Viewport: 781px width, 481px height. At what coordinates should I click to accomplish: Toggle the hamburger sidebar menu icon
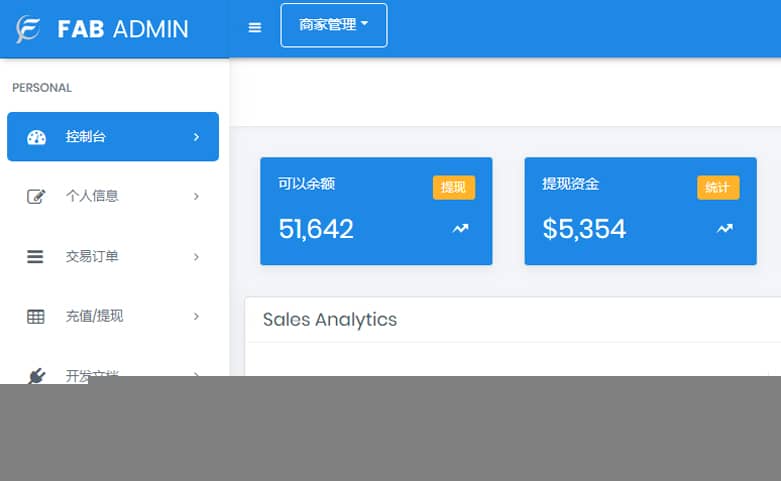pyautogui.click(x=255, y=27)
